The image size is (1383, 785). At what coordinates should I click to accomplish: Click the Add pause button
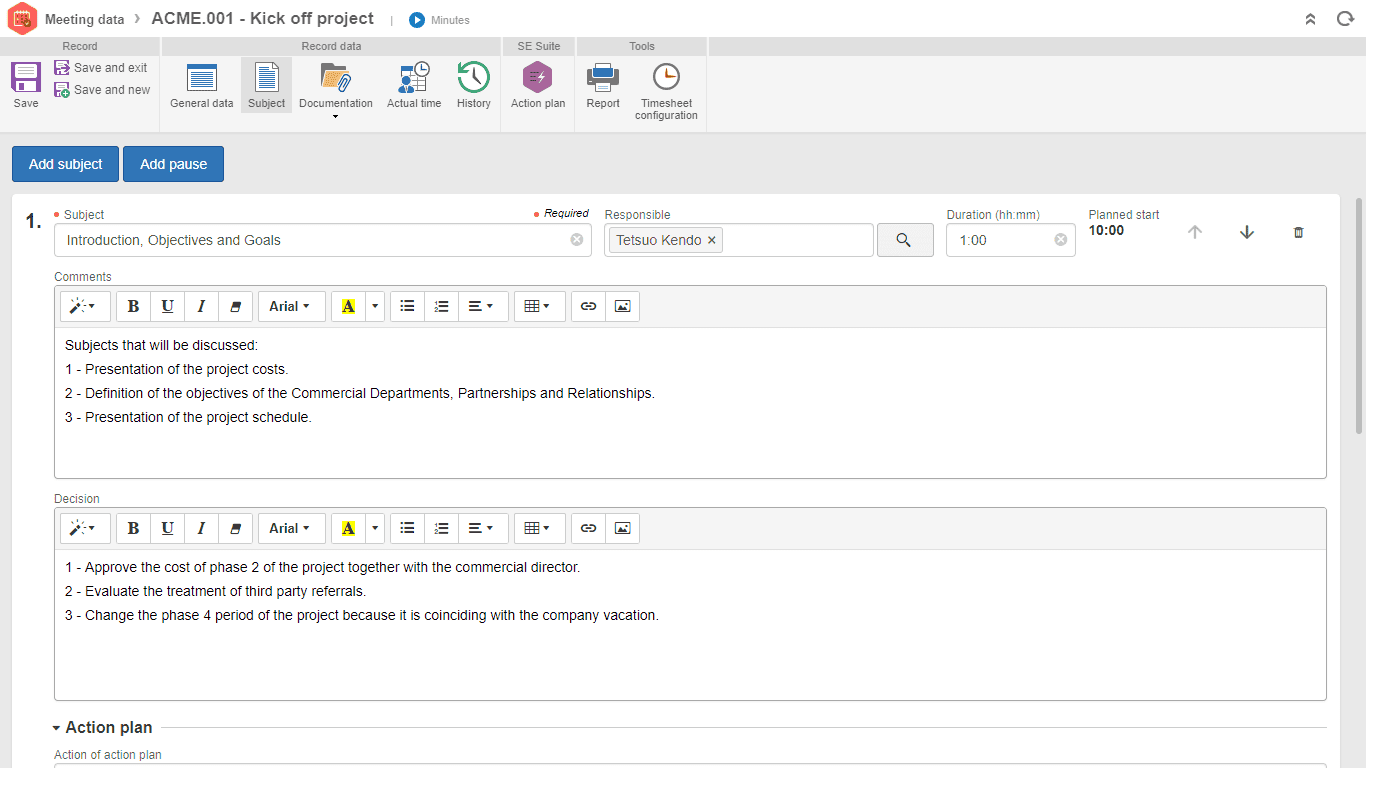[173, 164]
